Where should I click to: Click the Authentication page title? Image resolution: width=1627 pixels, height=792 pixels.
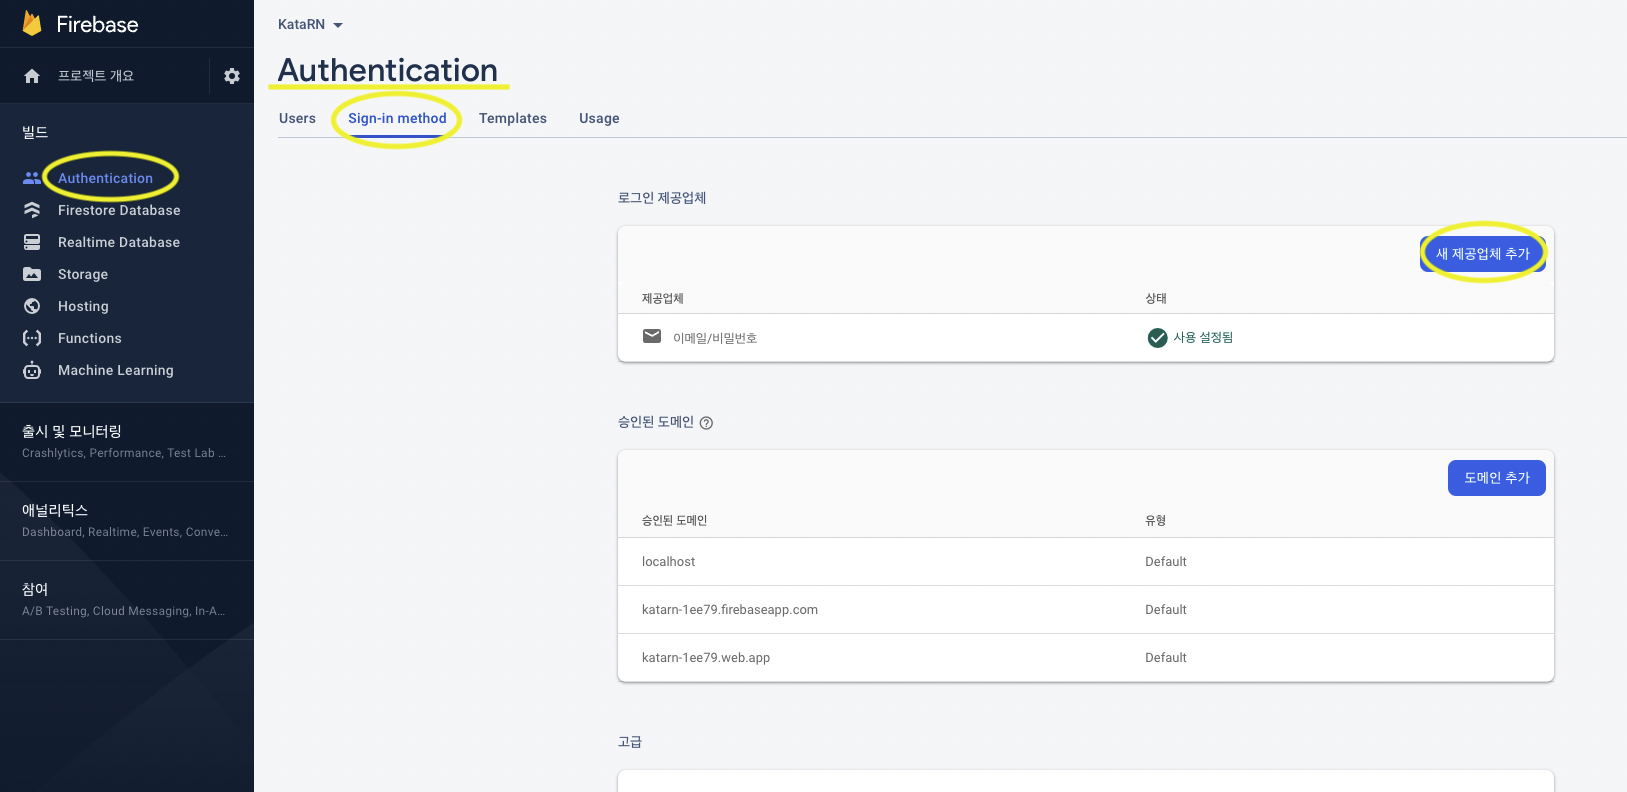(x=388, y=70)
